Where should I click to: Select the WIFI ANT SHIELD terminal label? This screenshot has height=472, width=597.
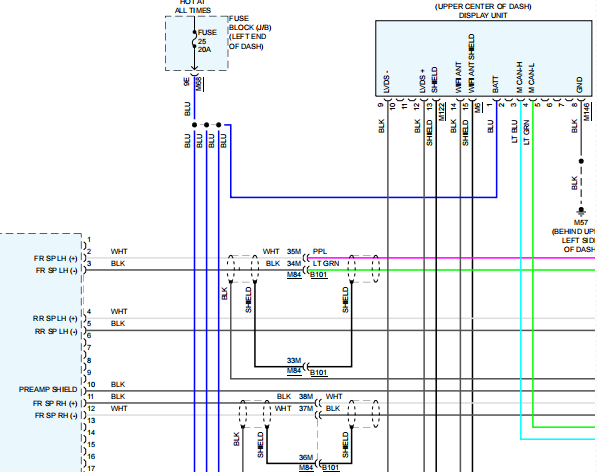point(471,64)
